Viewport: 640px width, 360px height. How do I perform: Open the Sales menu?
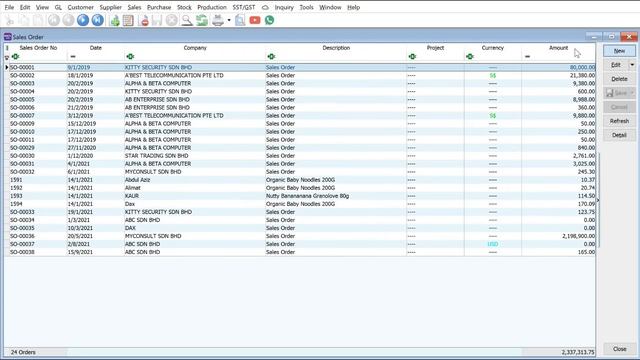click(134, 7)
